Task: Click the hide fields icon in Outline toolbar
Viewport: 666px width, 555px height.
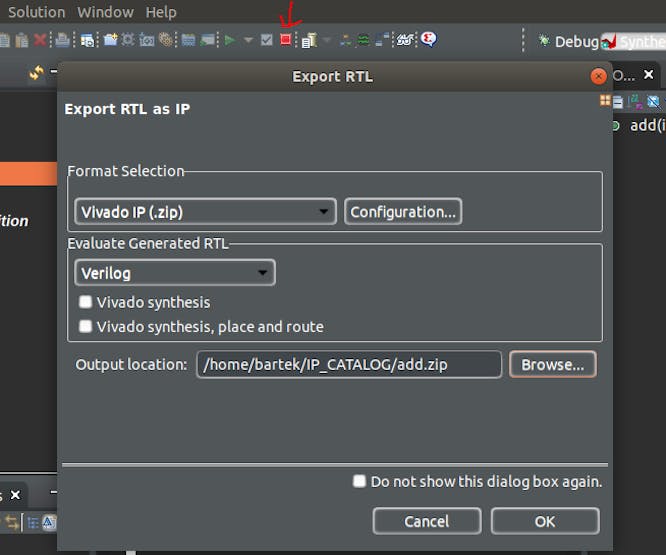Action: point(654,101)
